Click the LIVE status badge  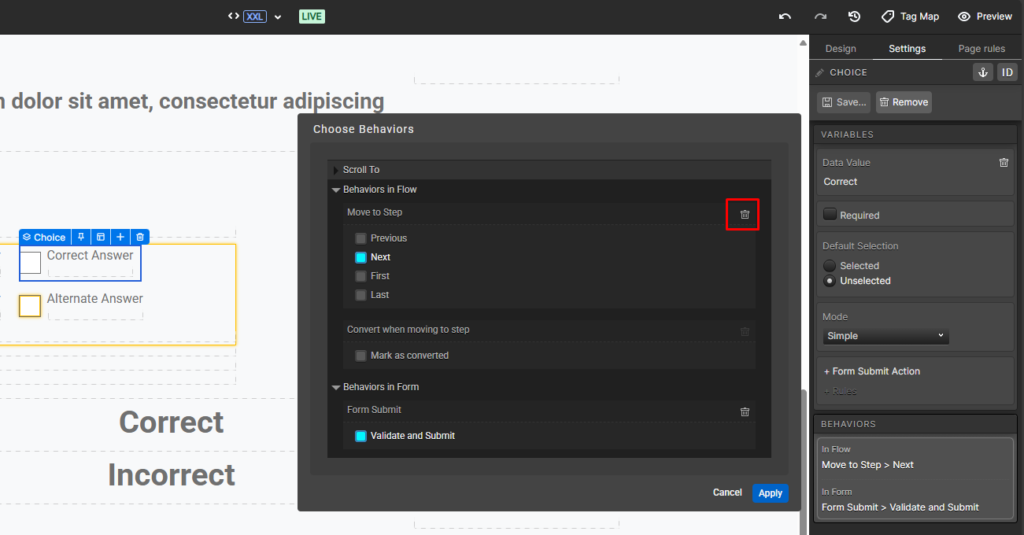pyautogui.click(x=312, y=16)
